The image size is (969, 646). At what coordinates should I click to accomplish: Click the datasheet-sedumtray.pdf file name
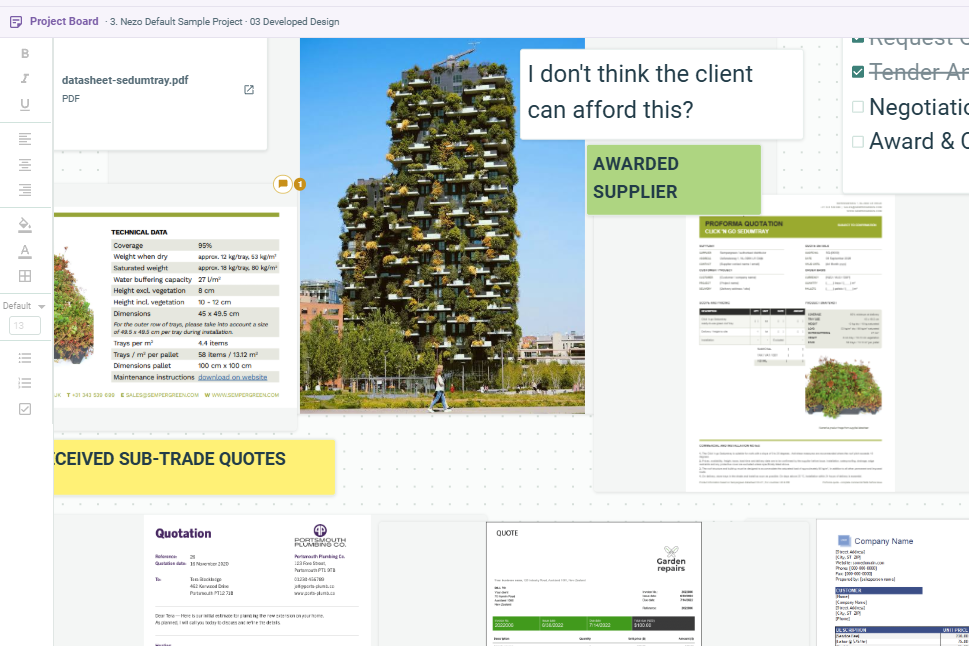pos(125,80)
